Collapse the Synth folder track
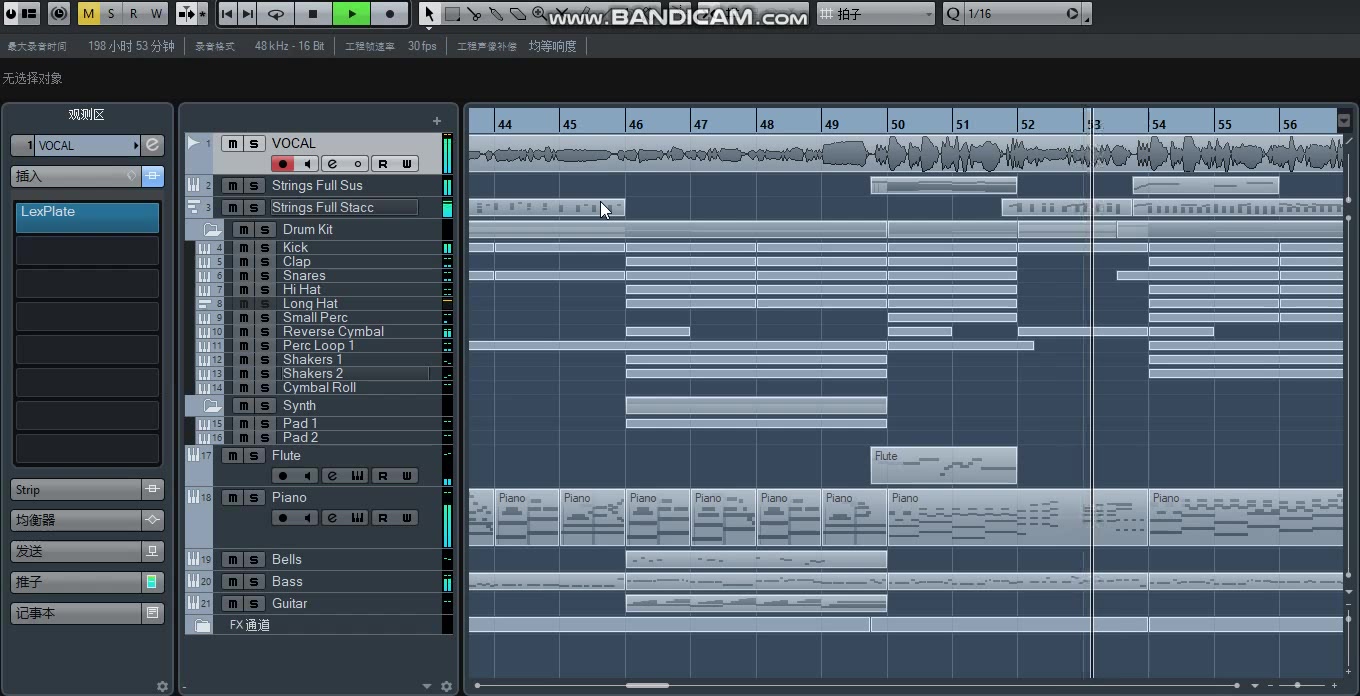The width and height of the screenshot is (1360, 696). (x=212, y=406)
